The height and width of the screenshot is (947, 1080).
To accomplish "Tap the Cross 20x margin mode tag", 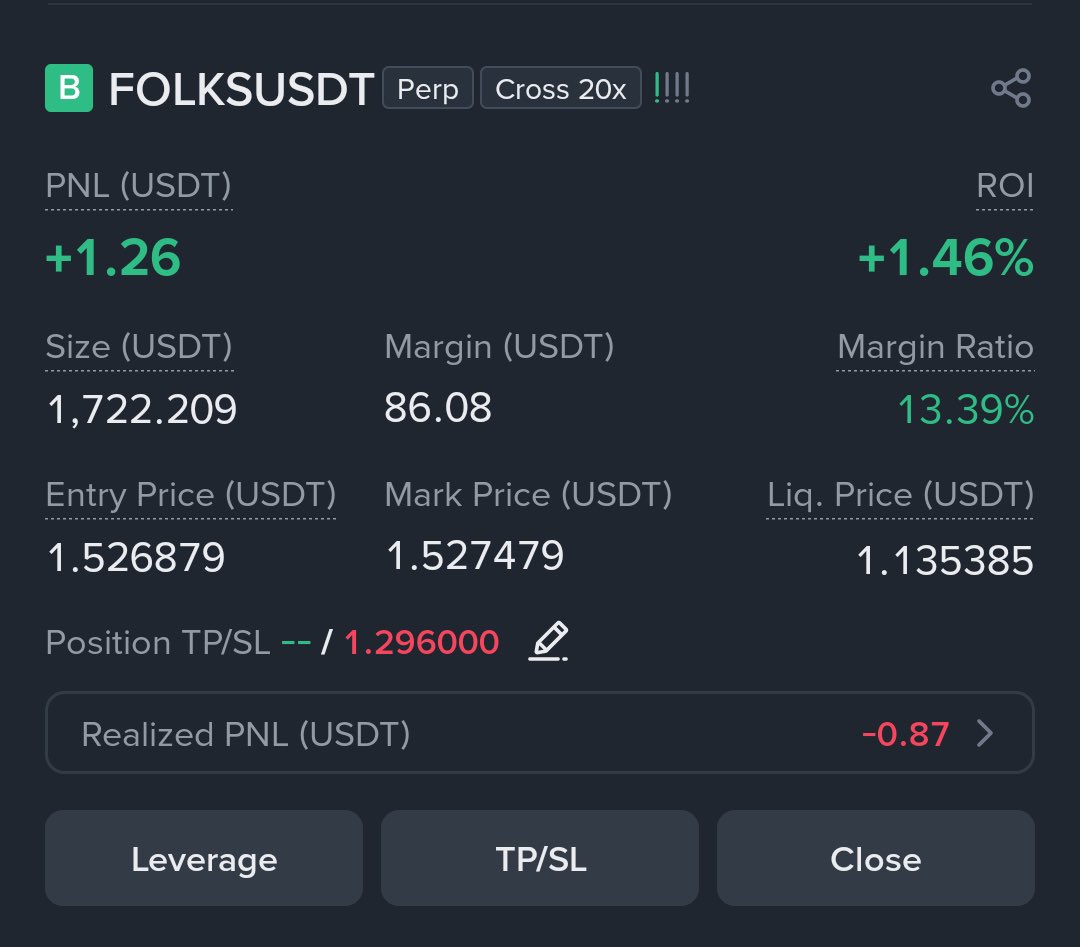I will click(561, 88).
